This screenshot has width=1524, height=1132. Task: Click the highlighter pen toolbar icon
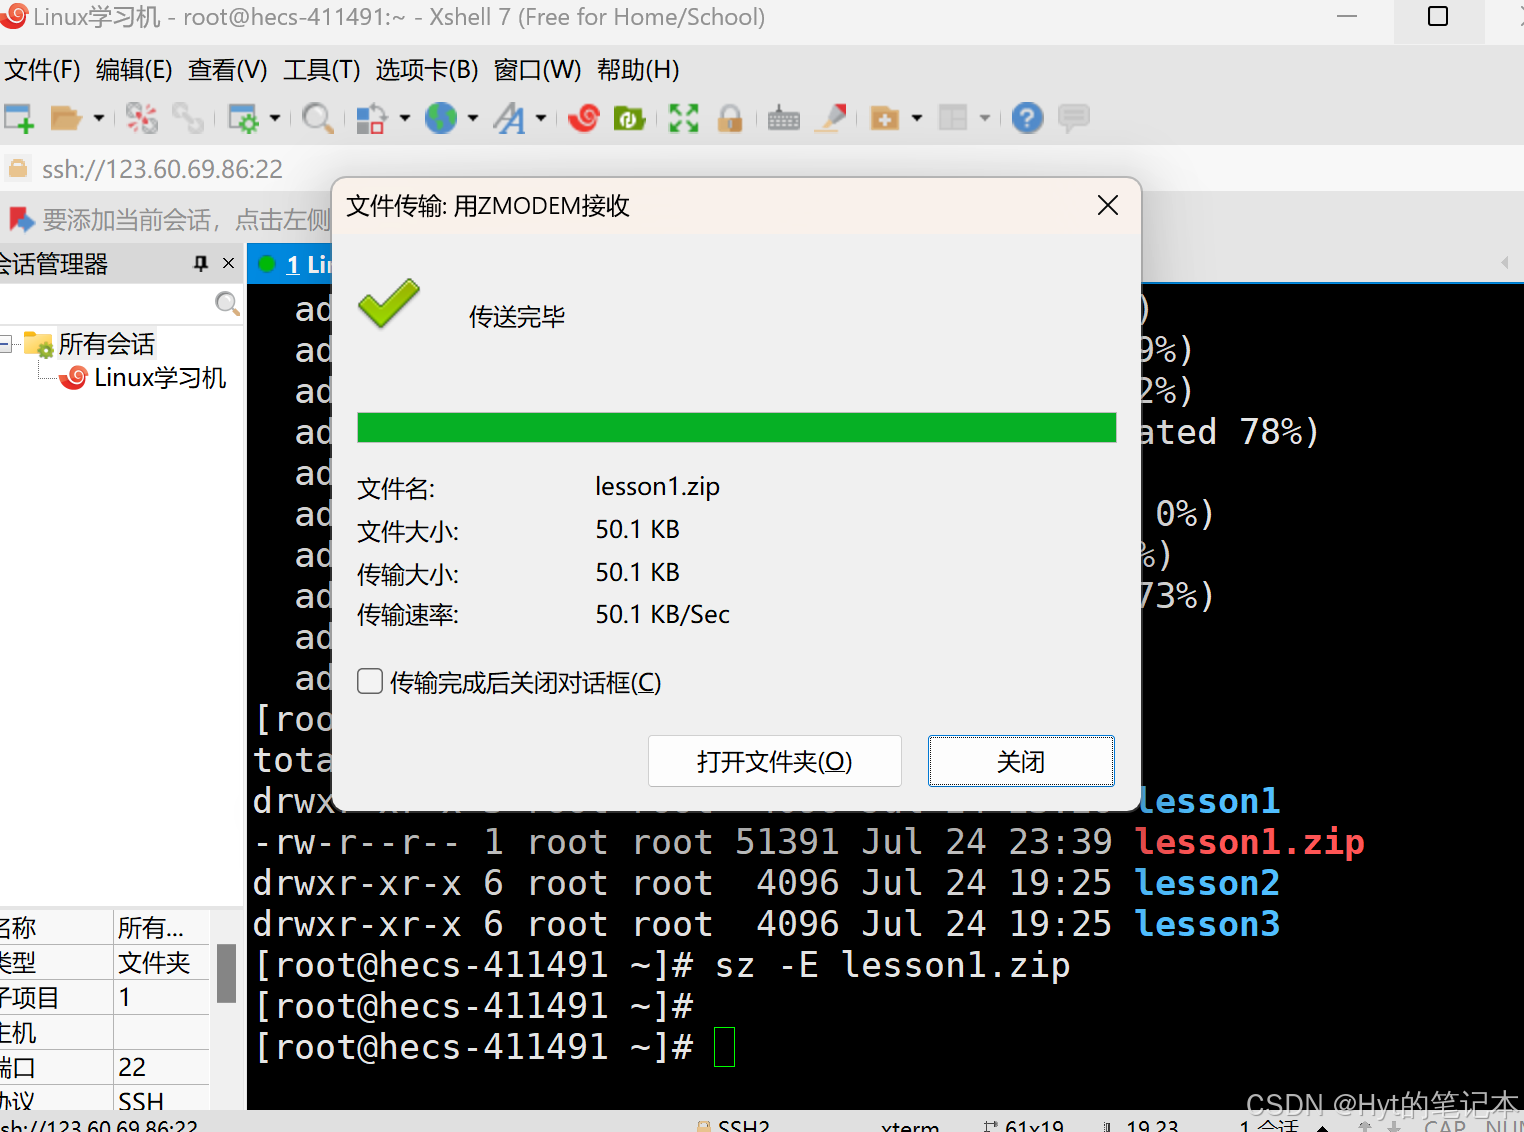[831, 118]
